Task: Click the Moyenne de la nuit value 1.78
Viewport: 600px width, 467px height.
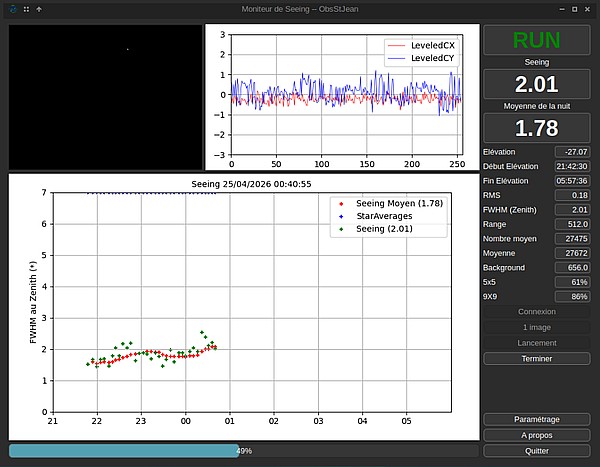Action: coord(536,128)
